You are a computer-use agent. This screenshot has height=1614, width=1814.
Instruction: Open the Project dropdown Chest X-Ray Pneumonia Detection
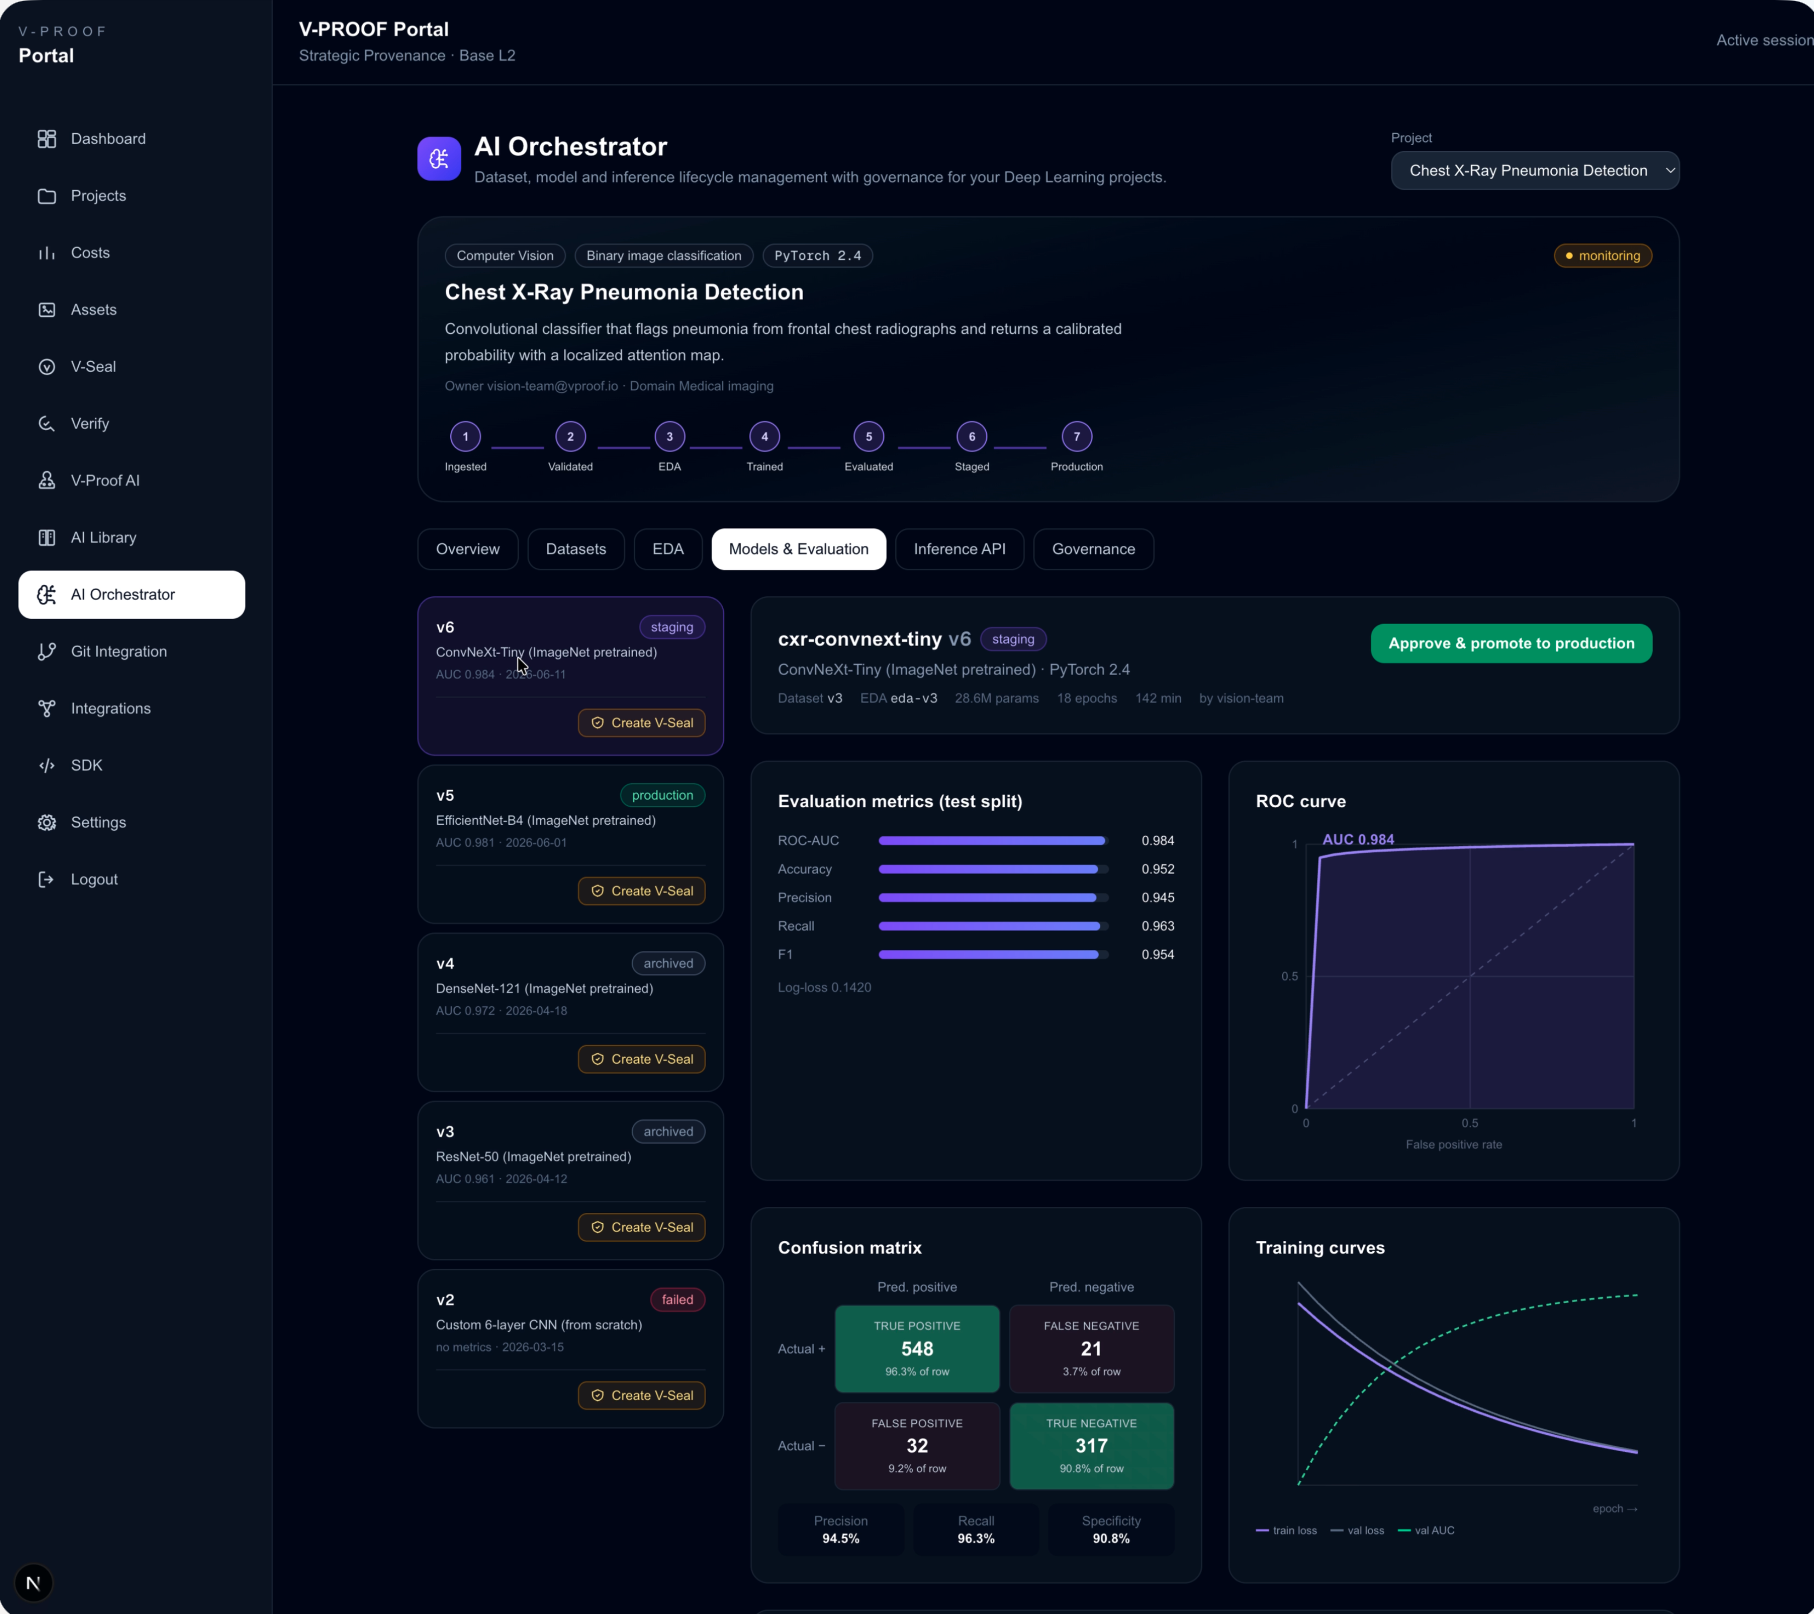(1535, 171)
